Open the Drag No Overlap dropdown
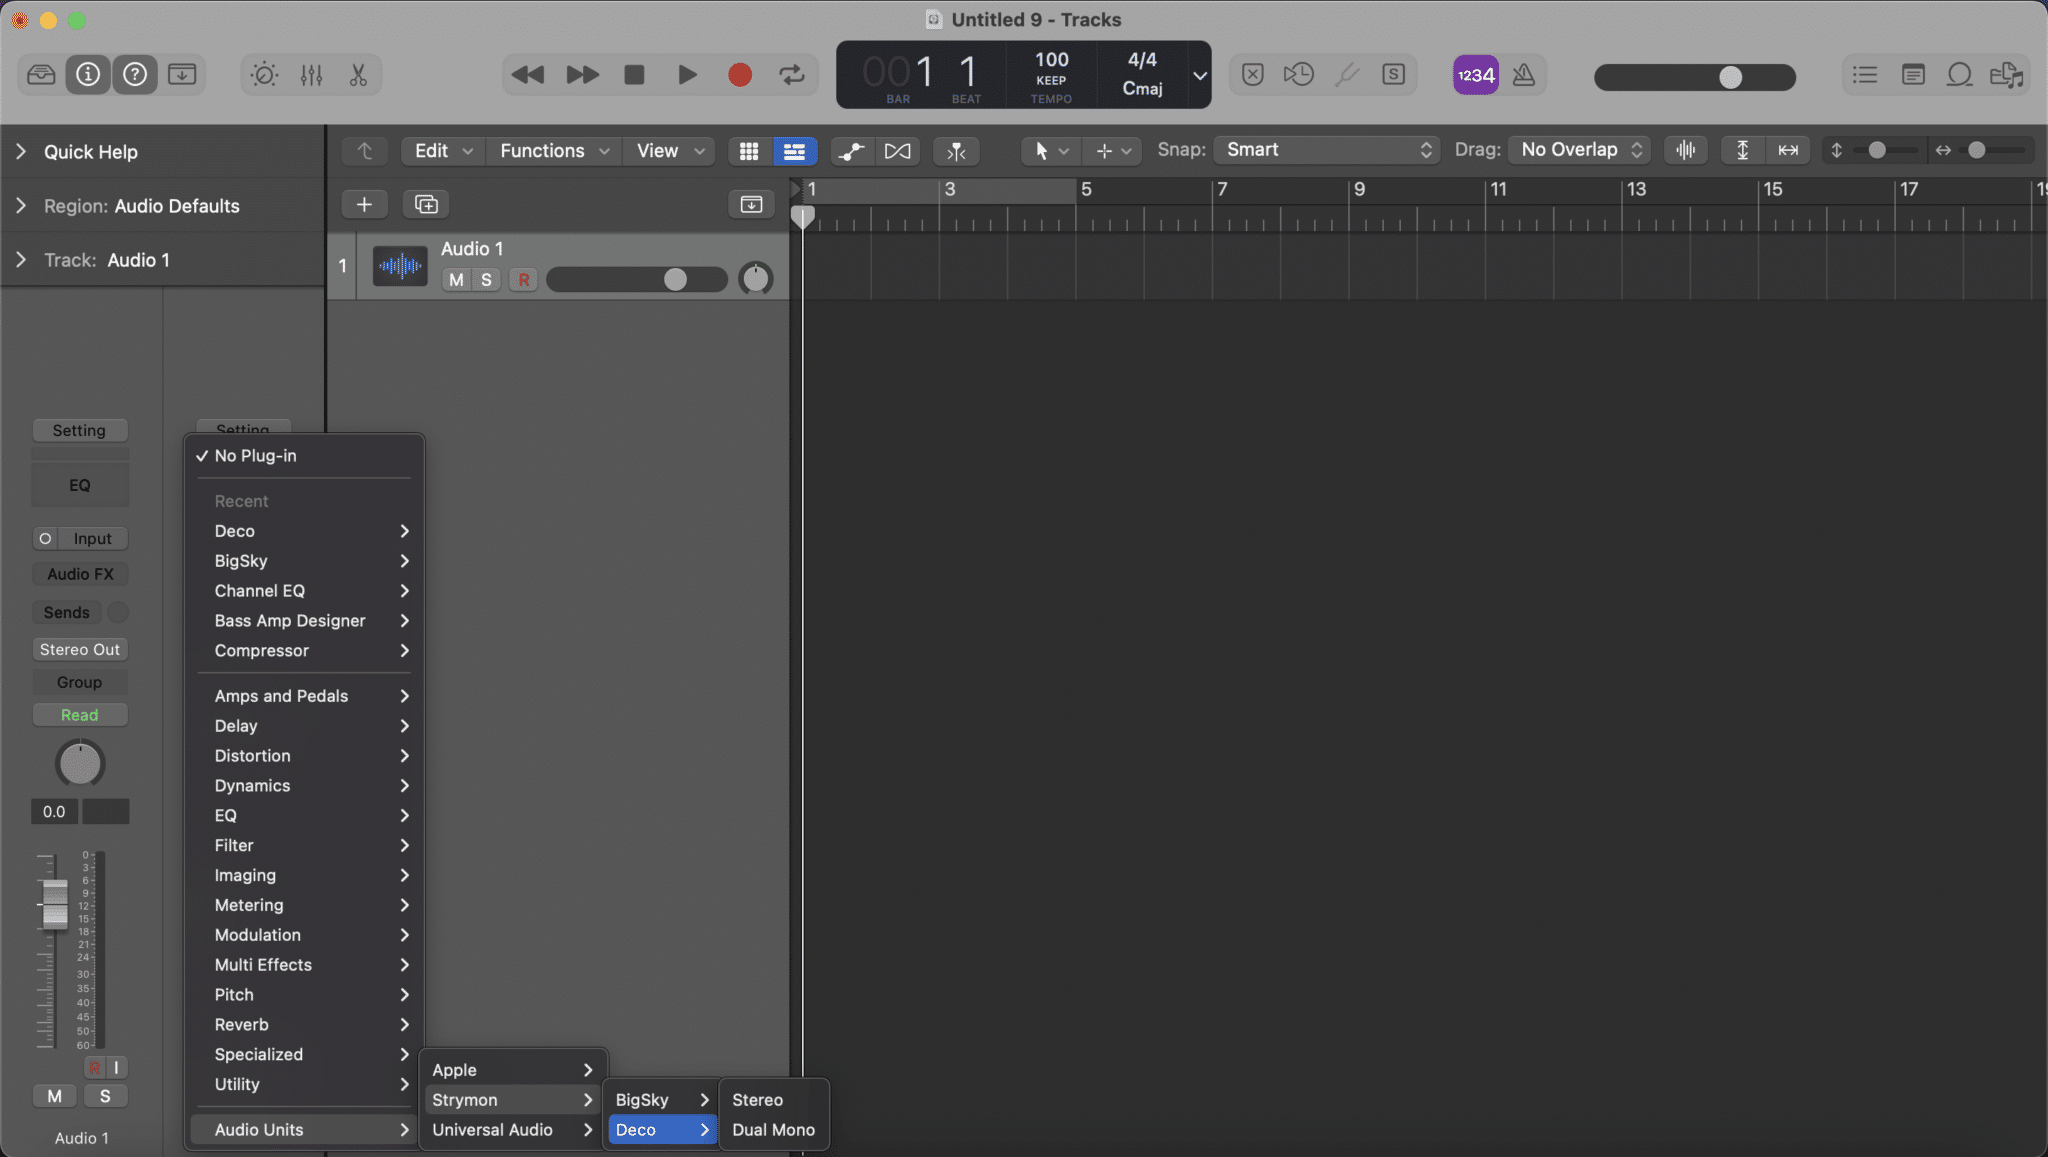This screenshot has width=2048, height=1157. [1577, 149]
